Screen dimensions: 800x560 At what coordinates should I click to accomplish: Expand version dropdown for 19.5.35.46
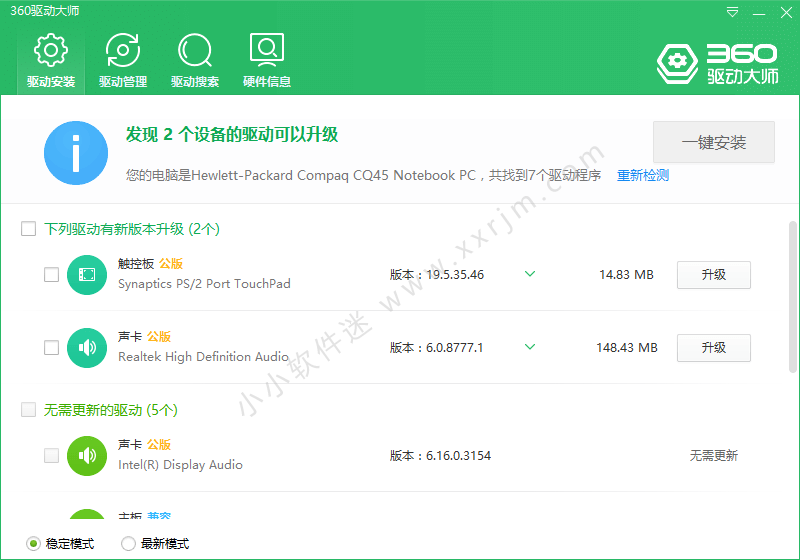[530, 274]
